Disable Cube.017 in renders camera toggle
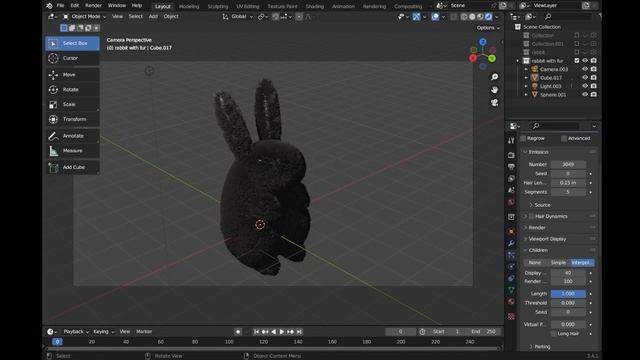The image size is (640, 360). [594, 78]
